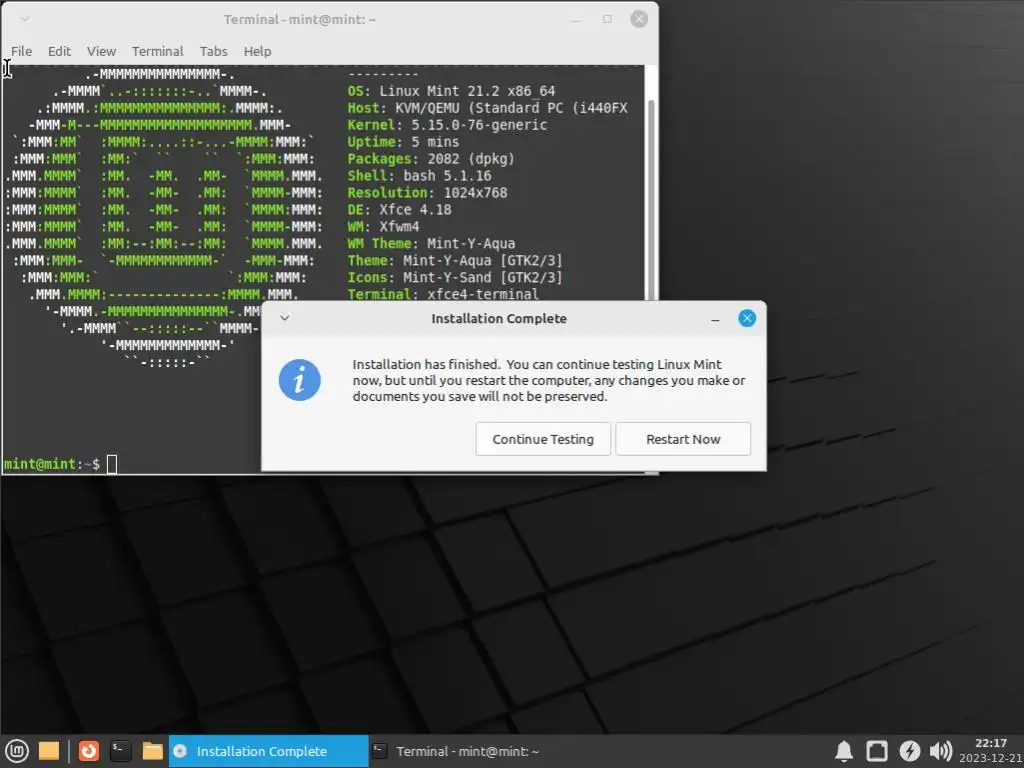This screenshot has height=768, width=1024.
Task: Close the Terminal window
Action: pos(639,19)
